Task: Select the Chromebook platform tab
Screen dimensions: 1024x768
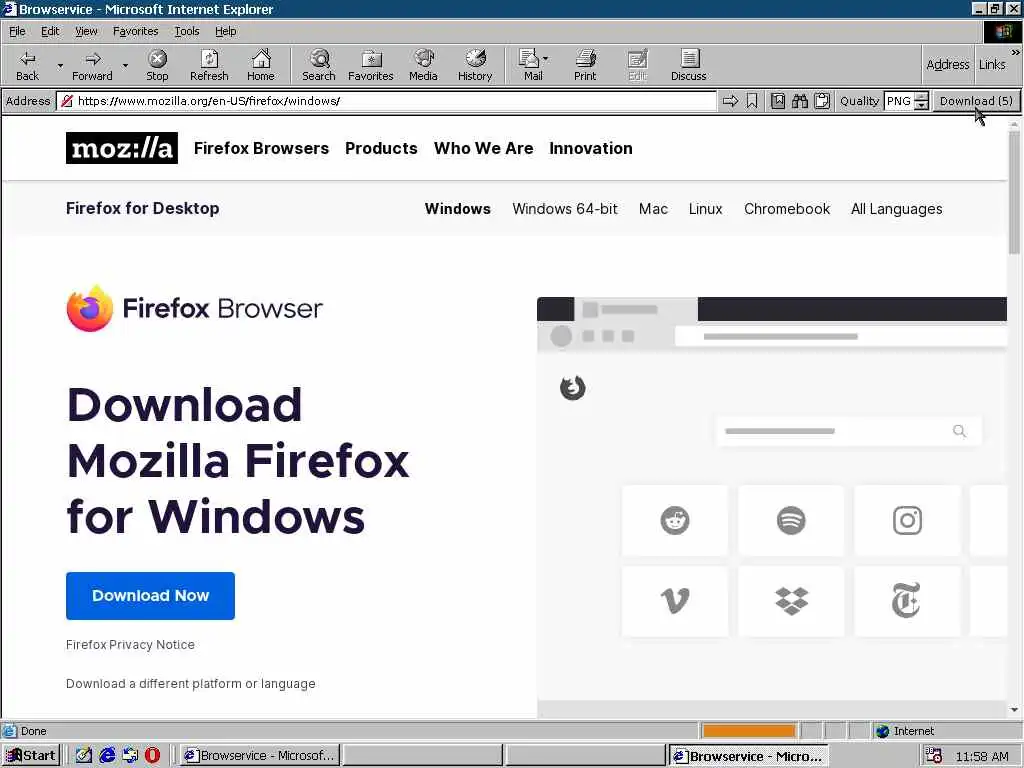Action: click(787, 209)
